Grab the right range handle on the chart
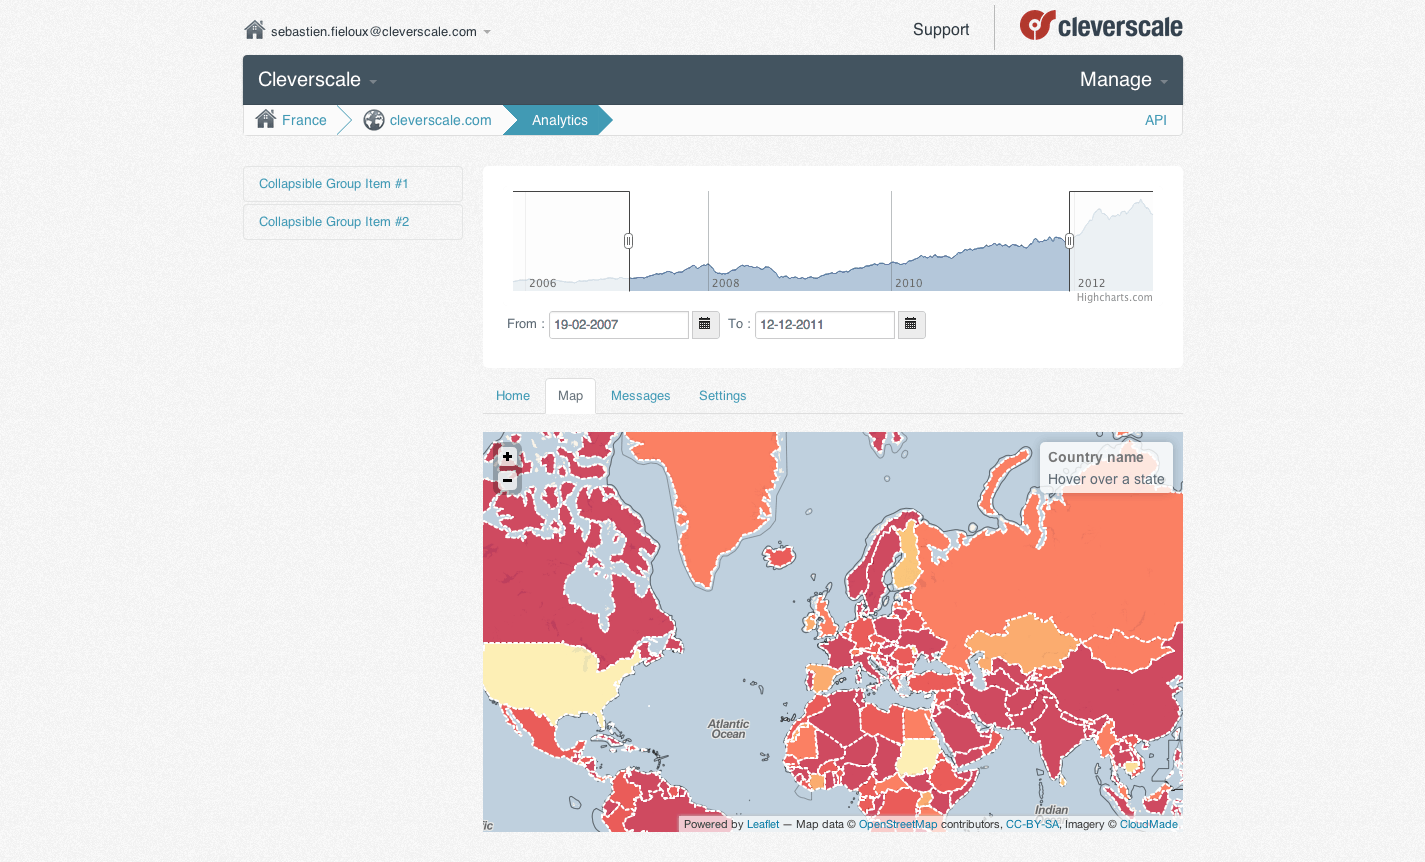 click(x=1070, y=241)
